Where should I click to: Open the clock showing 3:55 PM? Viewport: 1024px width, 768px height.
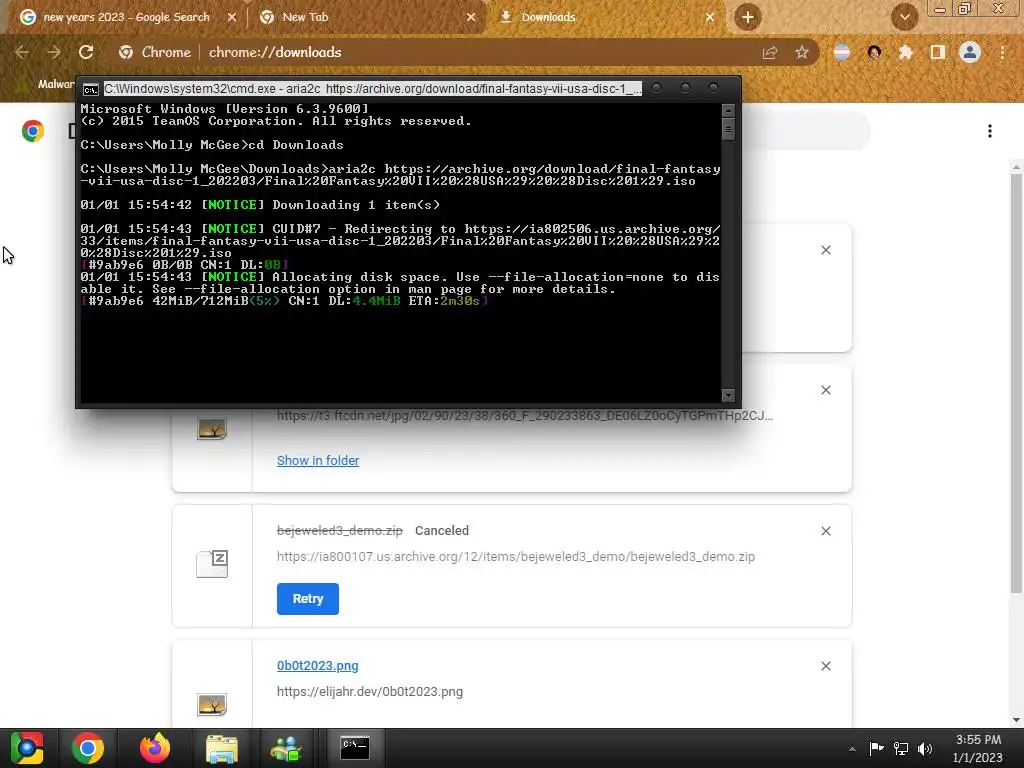[978, 748]
